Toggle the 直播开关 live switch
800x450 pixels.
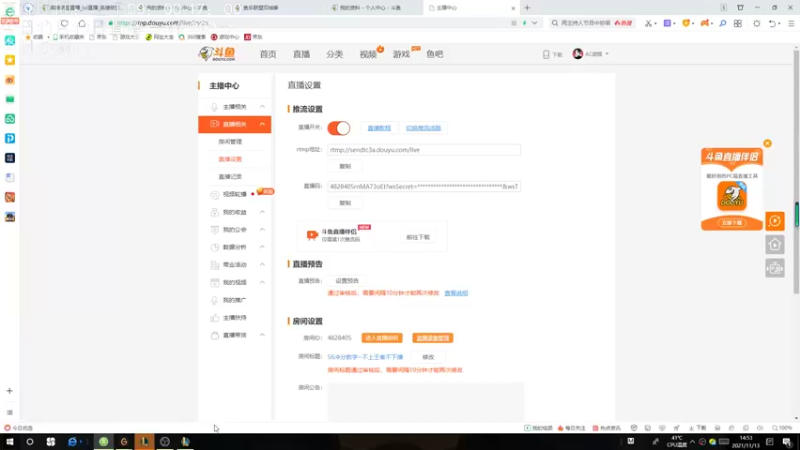pyautogui.click(x=339, y=128)
